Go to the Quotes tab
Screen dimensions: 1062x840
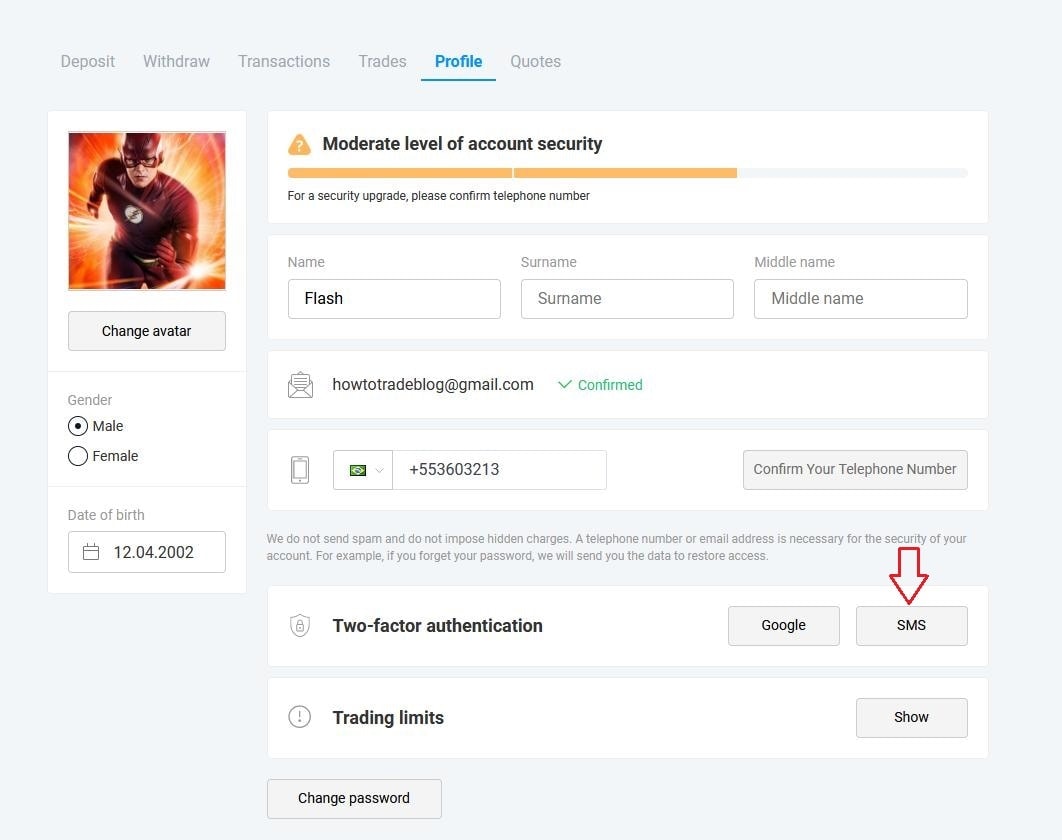[x=535, y=62]
